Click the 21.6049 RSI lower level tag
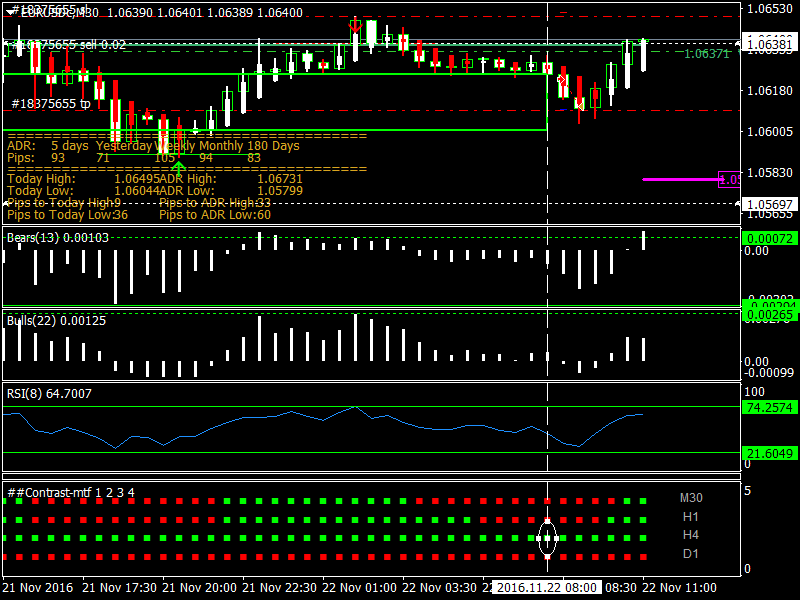Viewport: 800px width, 600px height. pyautogui.click(x=769, y=454)
